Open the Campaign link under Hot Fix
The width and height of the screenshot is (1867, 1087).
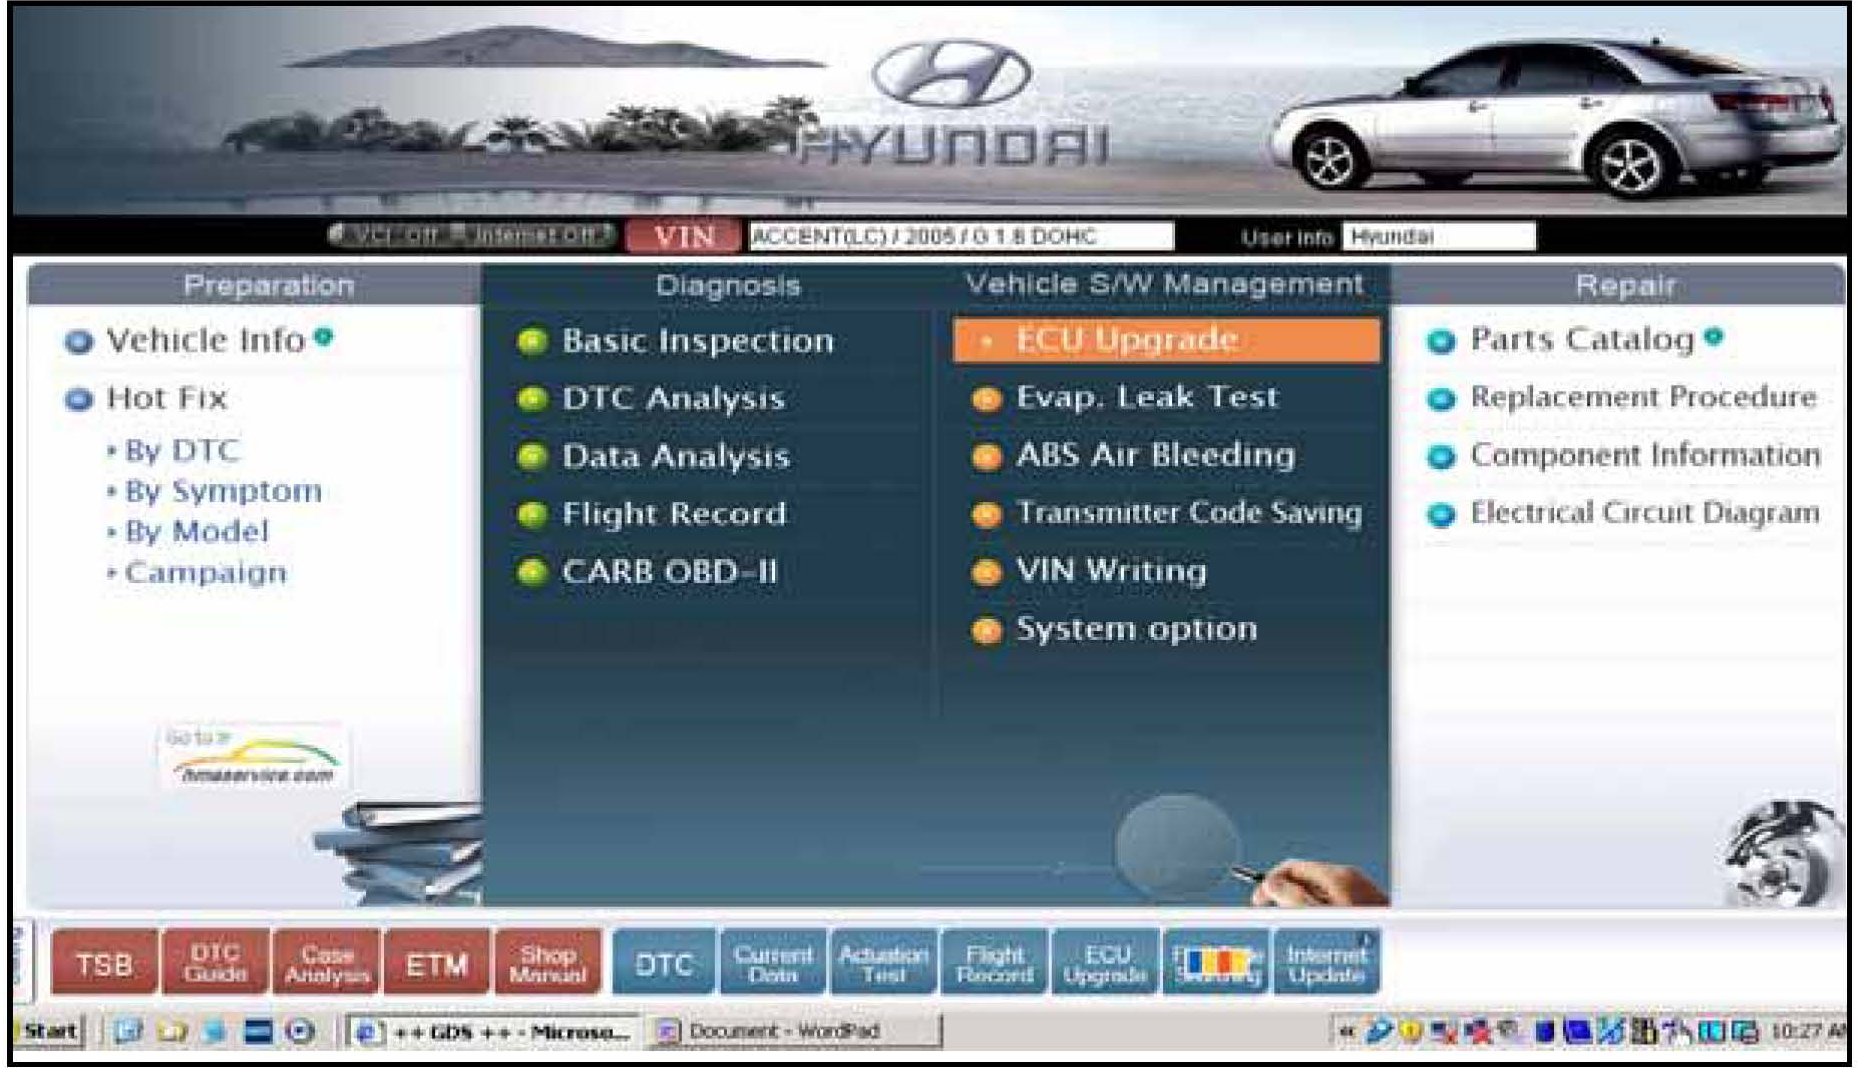205,574
